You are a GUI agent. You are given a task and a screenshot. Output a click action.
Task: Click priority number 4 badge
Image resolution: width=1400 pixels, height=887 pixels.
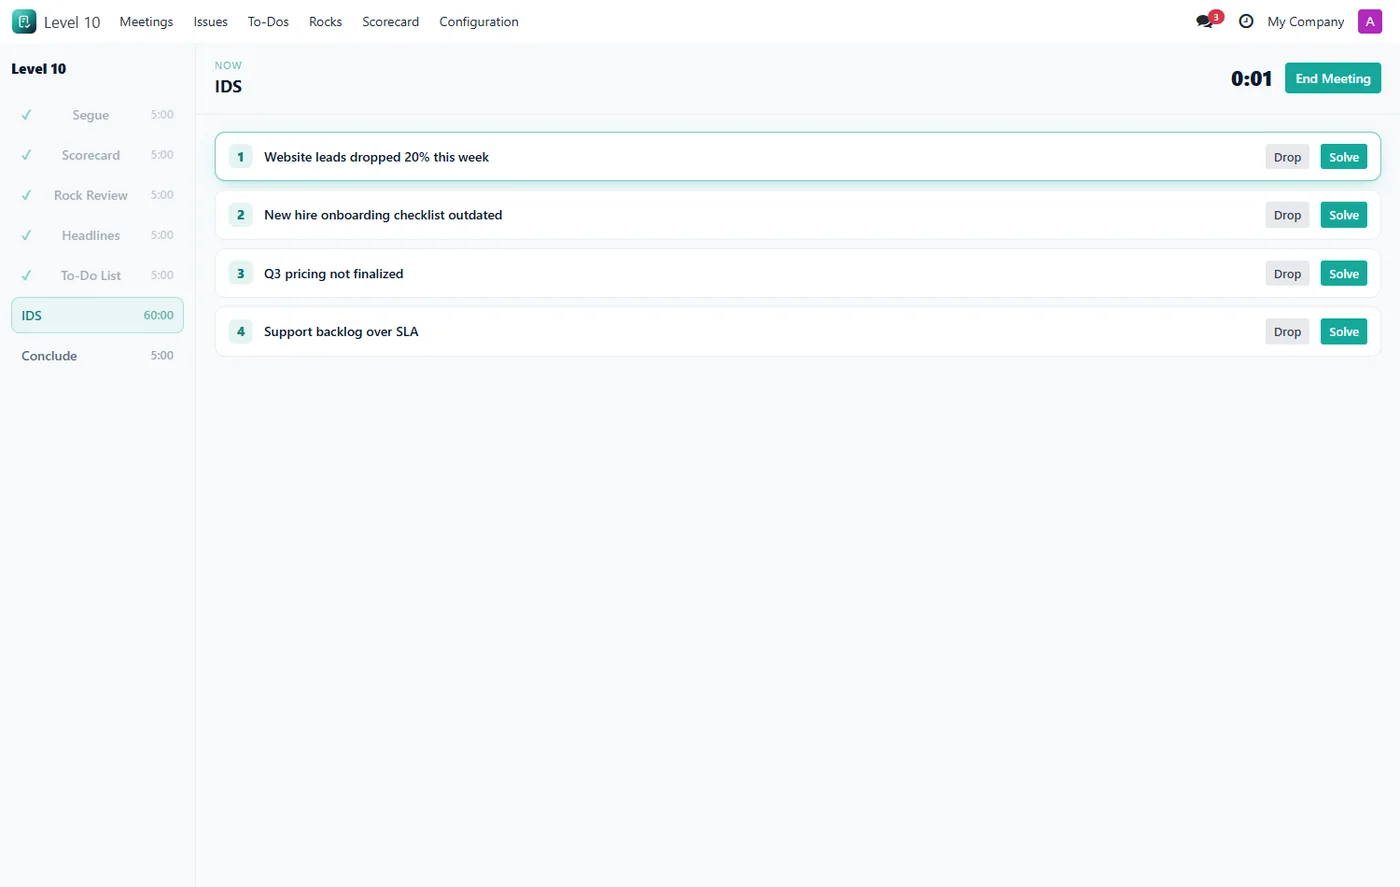pos(240,331)
